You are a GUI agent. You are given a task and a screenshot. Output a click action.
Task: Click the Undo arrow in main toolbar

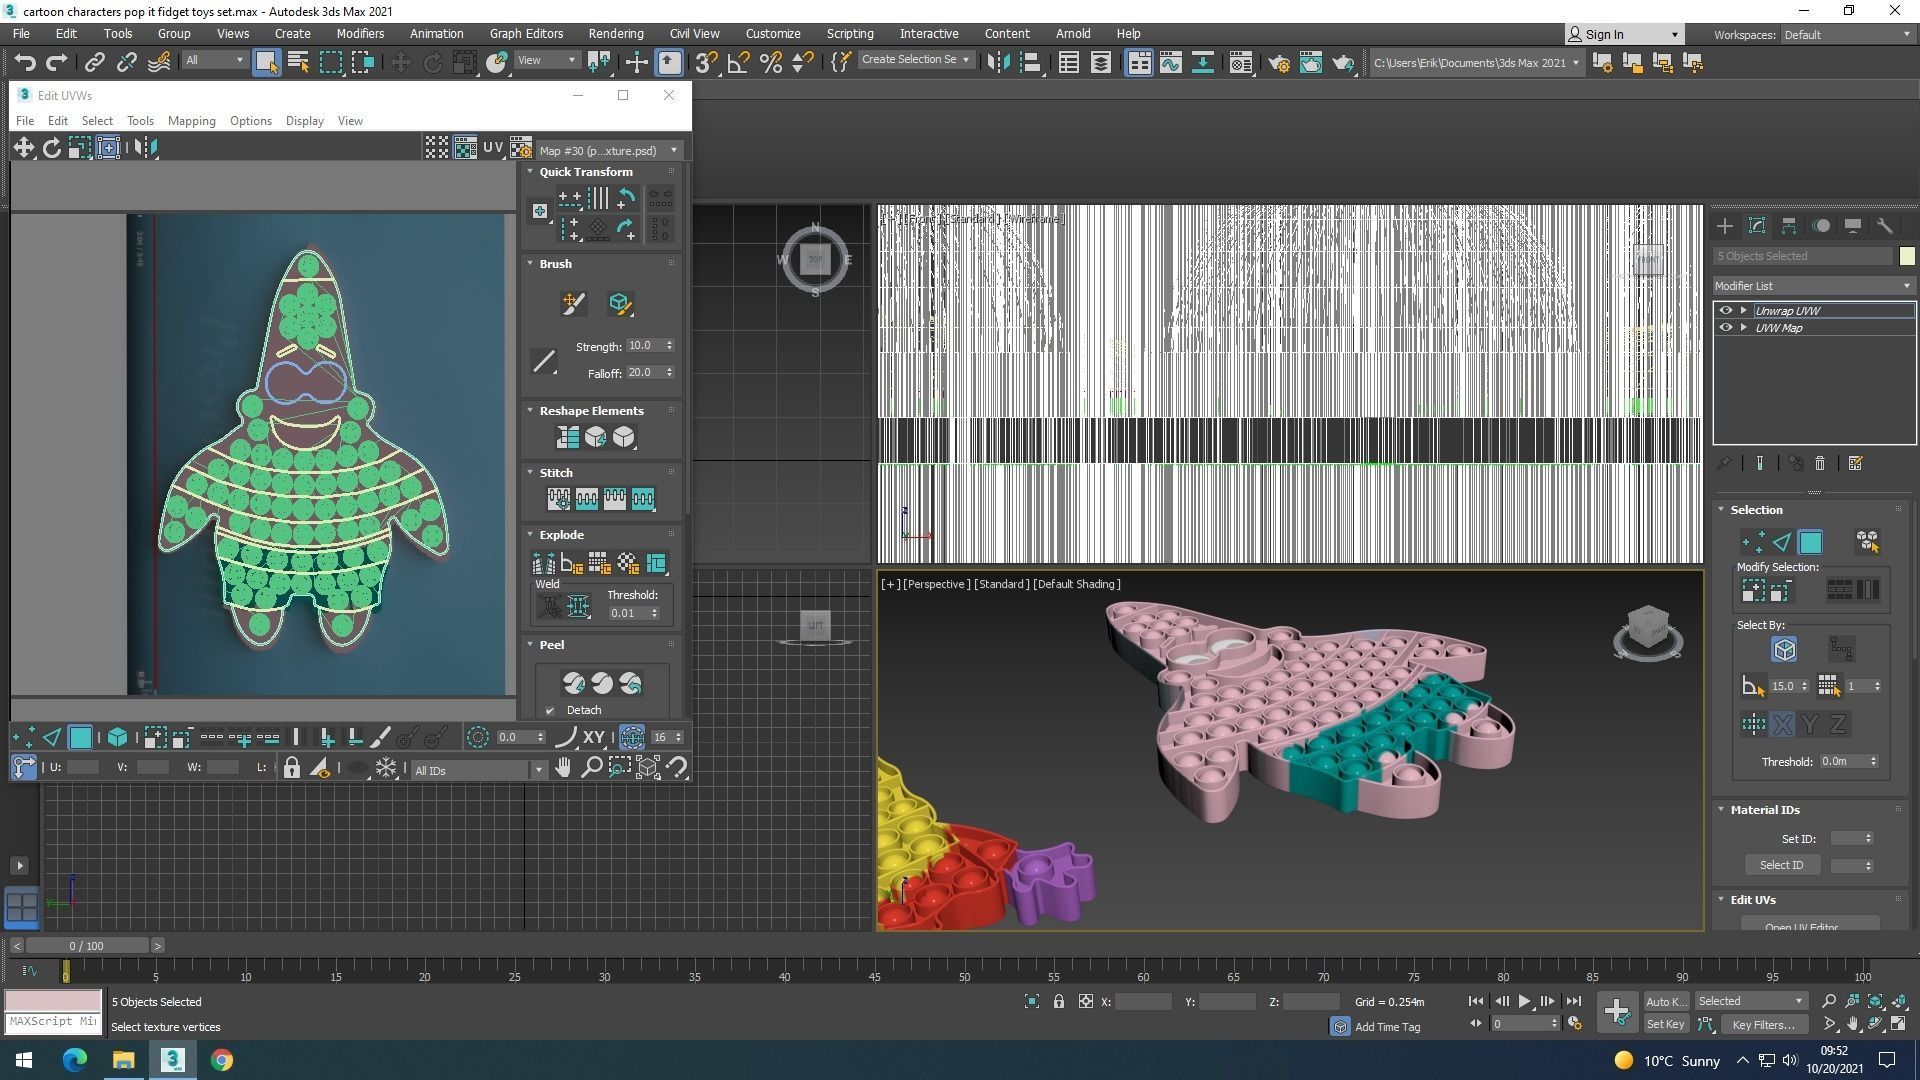pyautogui.click(x=24, y=63)
